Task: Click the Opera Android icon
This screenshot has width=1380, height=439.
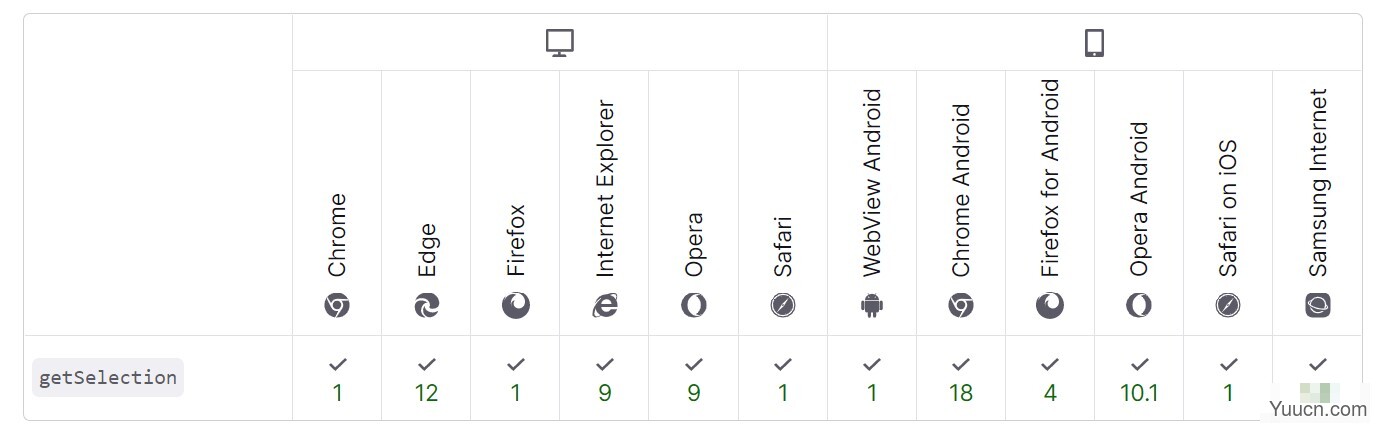Action: [x=1139, y=305]
